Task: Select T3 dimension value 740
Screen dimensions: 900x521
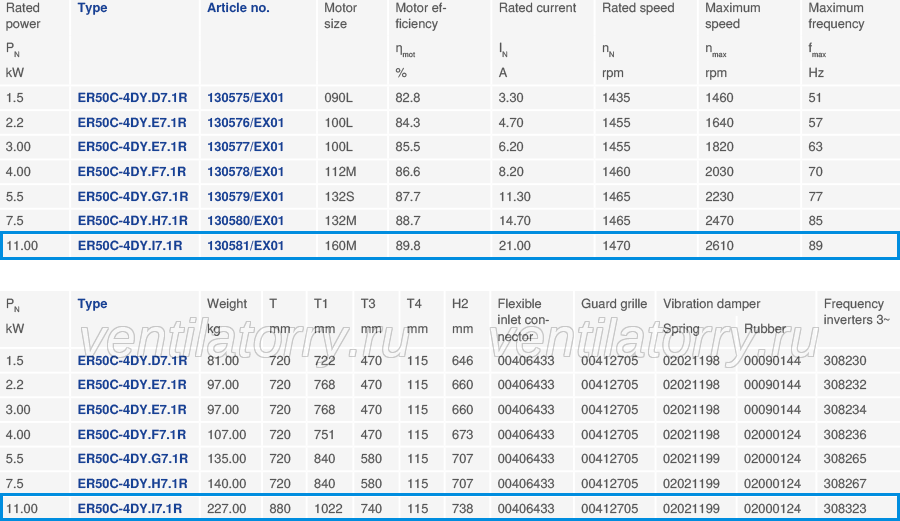Action: click(371, 509)
